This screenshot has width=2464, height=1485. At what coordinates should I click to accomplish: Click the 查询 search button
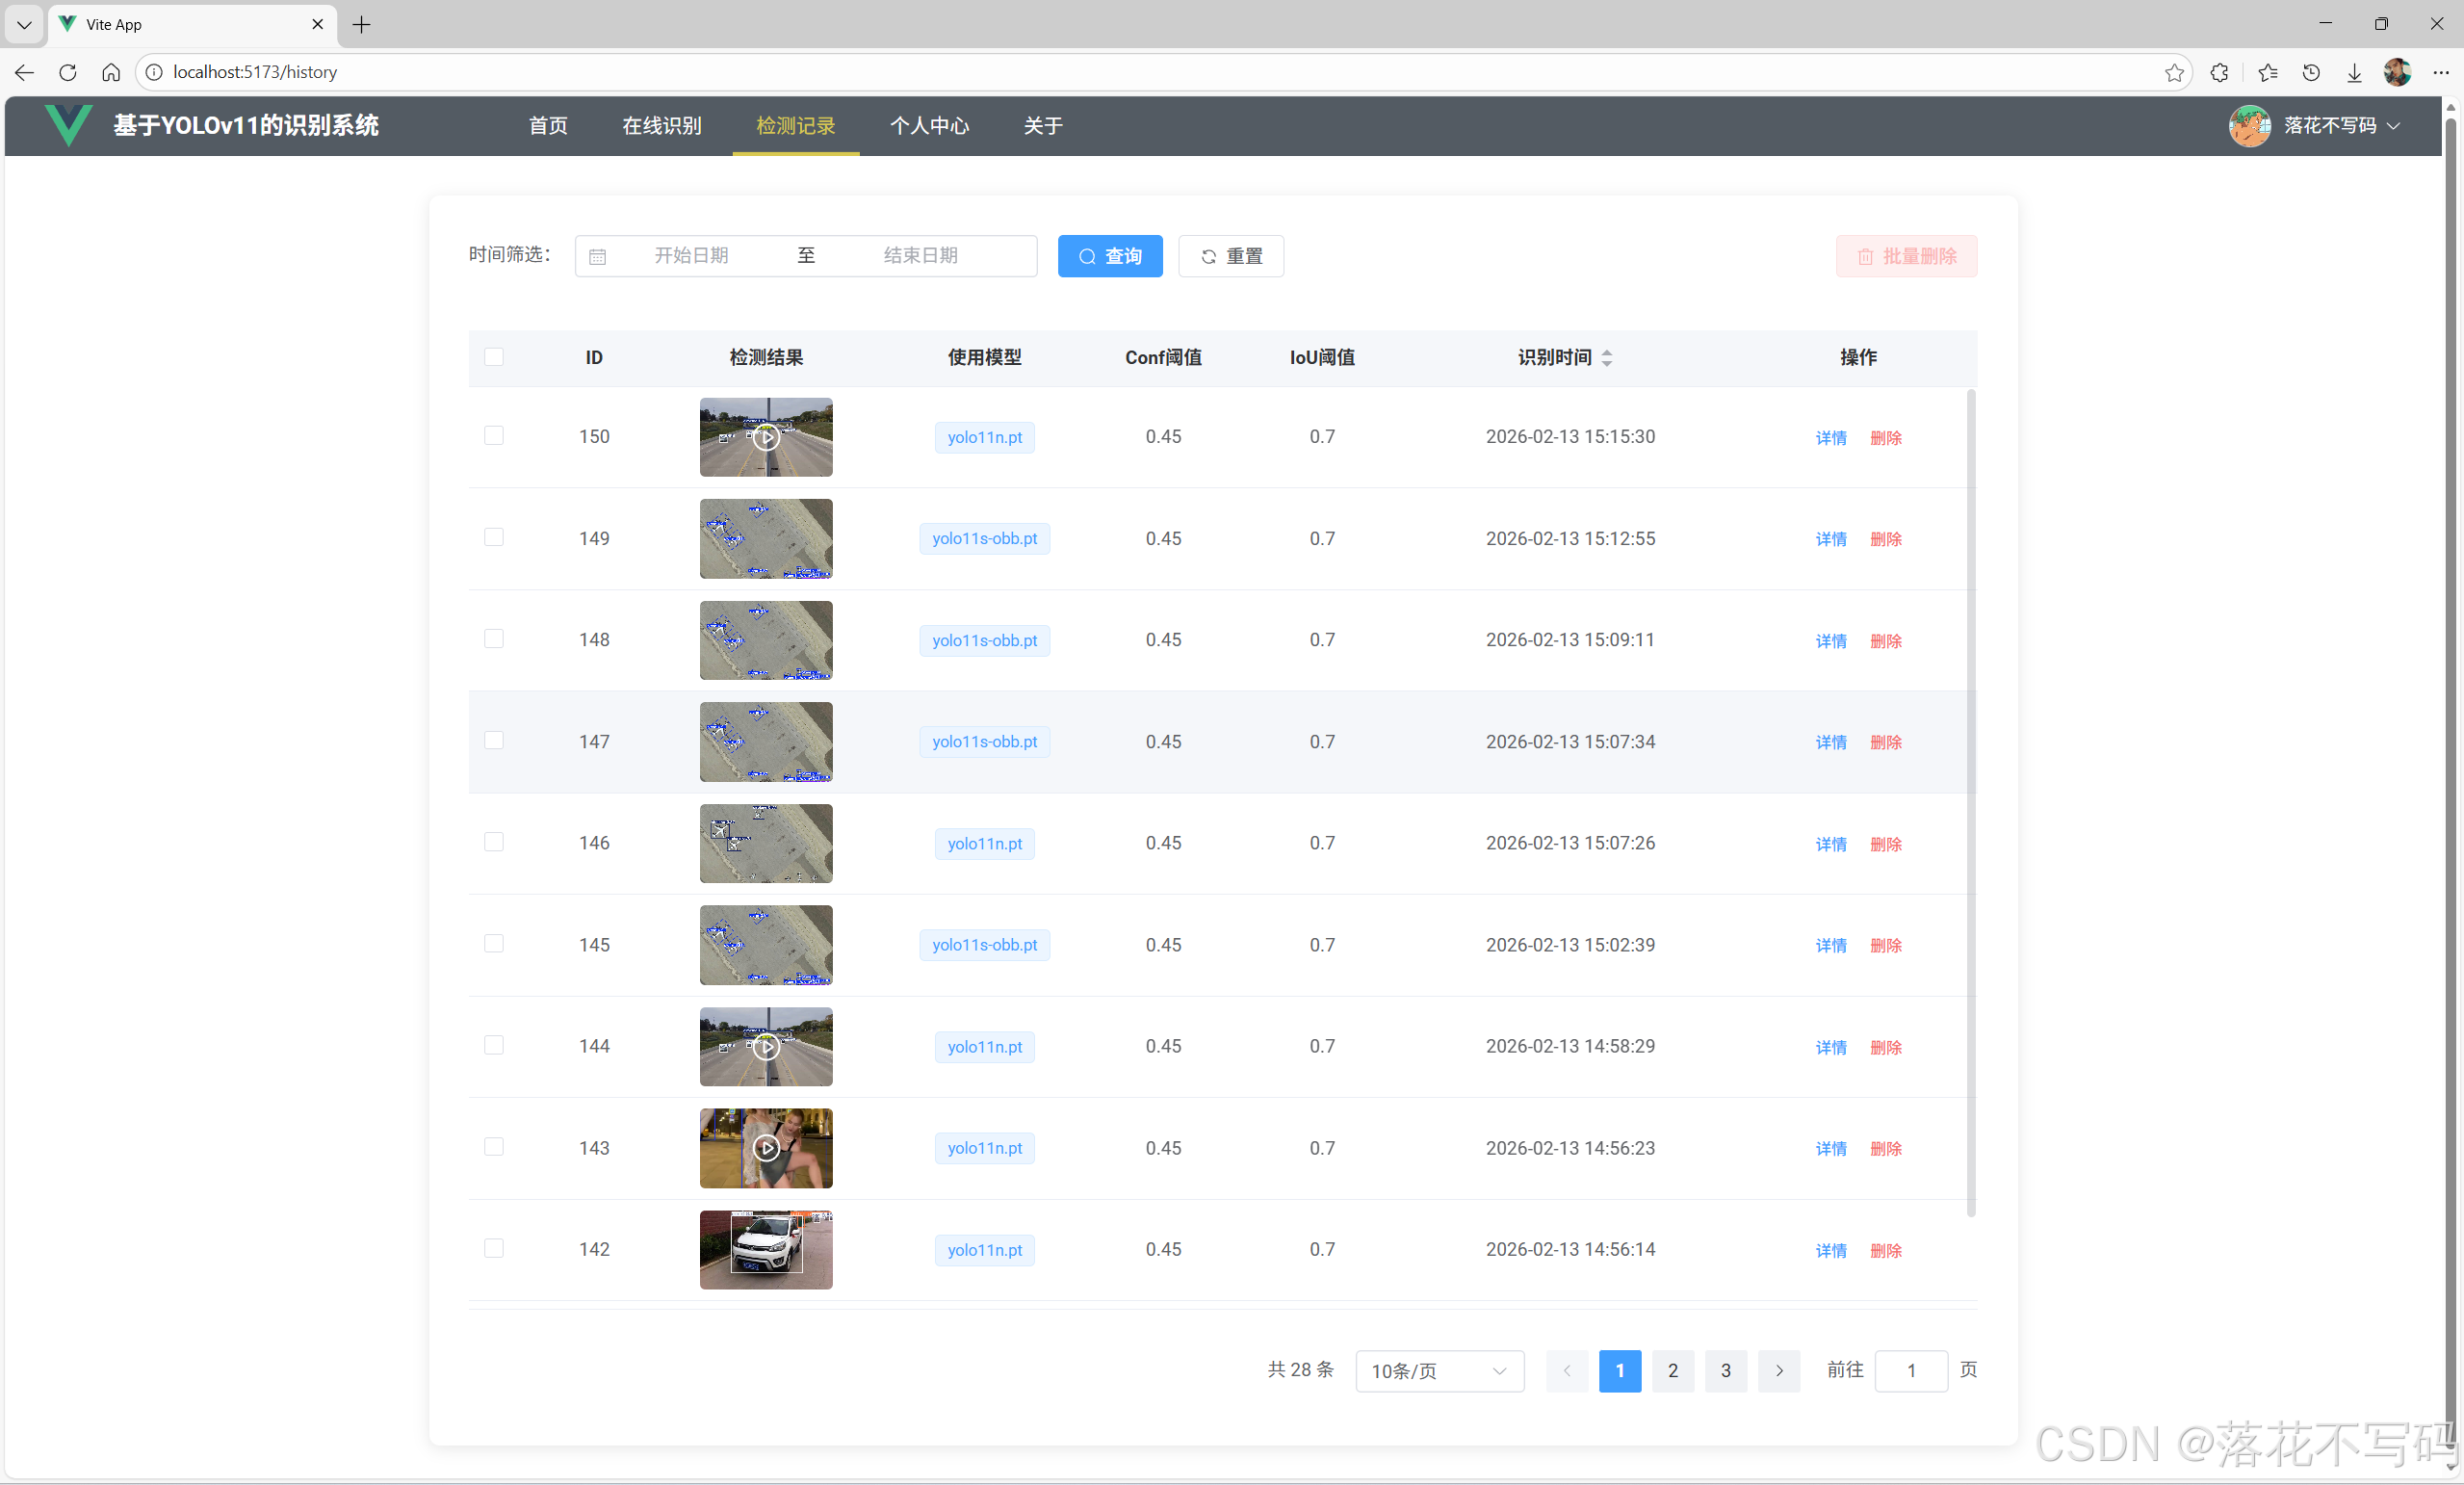1110,256
